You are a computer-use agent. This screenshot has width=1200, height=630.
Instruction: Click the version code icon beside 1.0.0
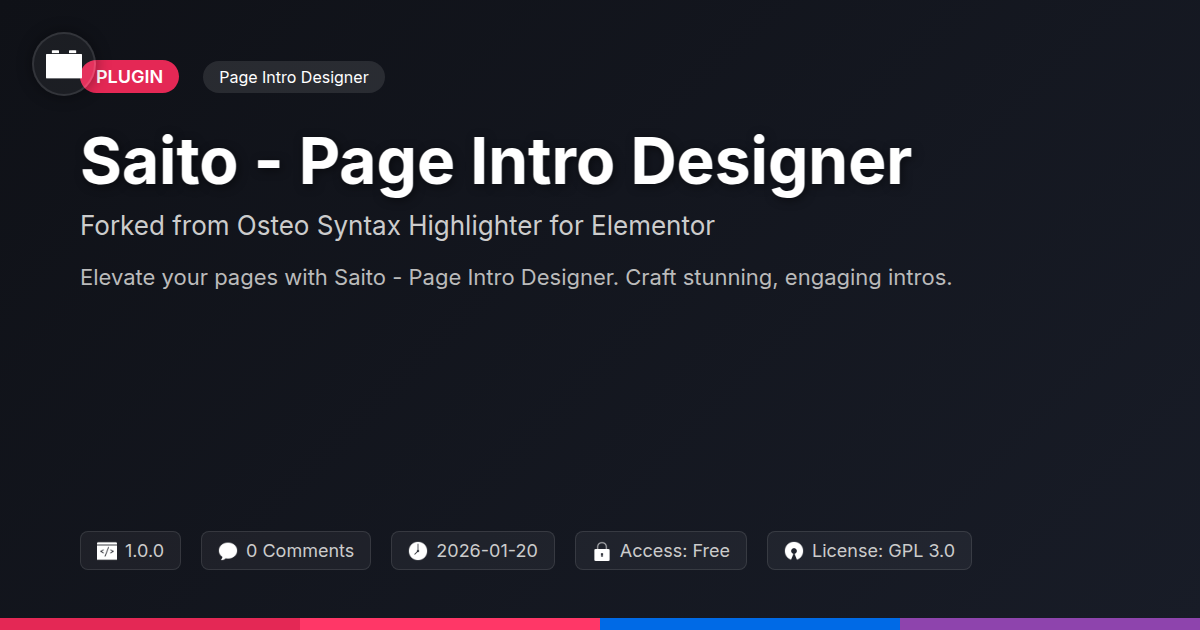(107, 551)
